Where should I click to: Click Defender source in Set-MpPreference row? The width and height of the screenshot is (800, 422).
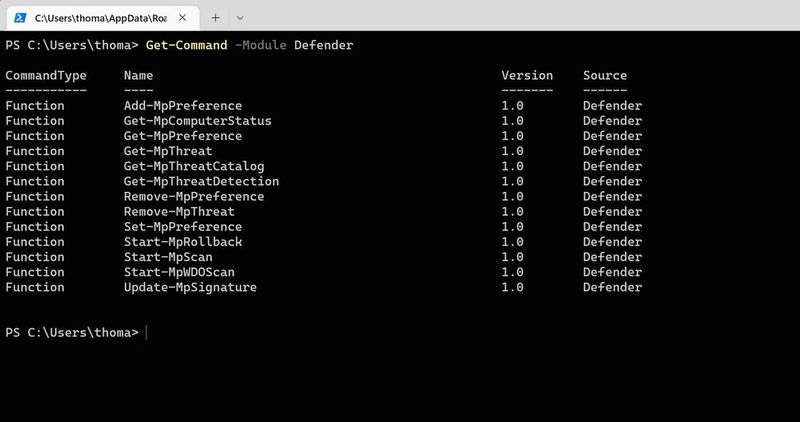pos(612,227)
